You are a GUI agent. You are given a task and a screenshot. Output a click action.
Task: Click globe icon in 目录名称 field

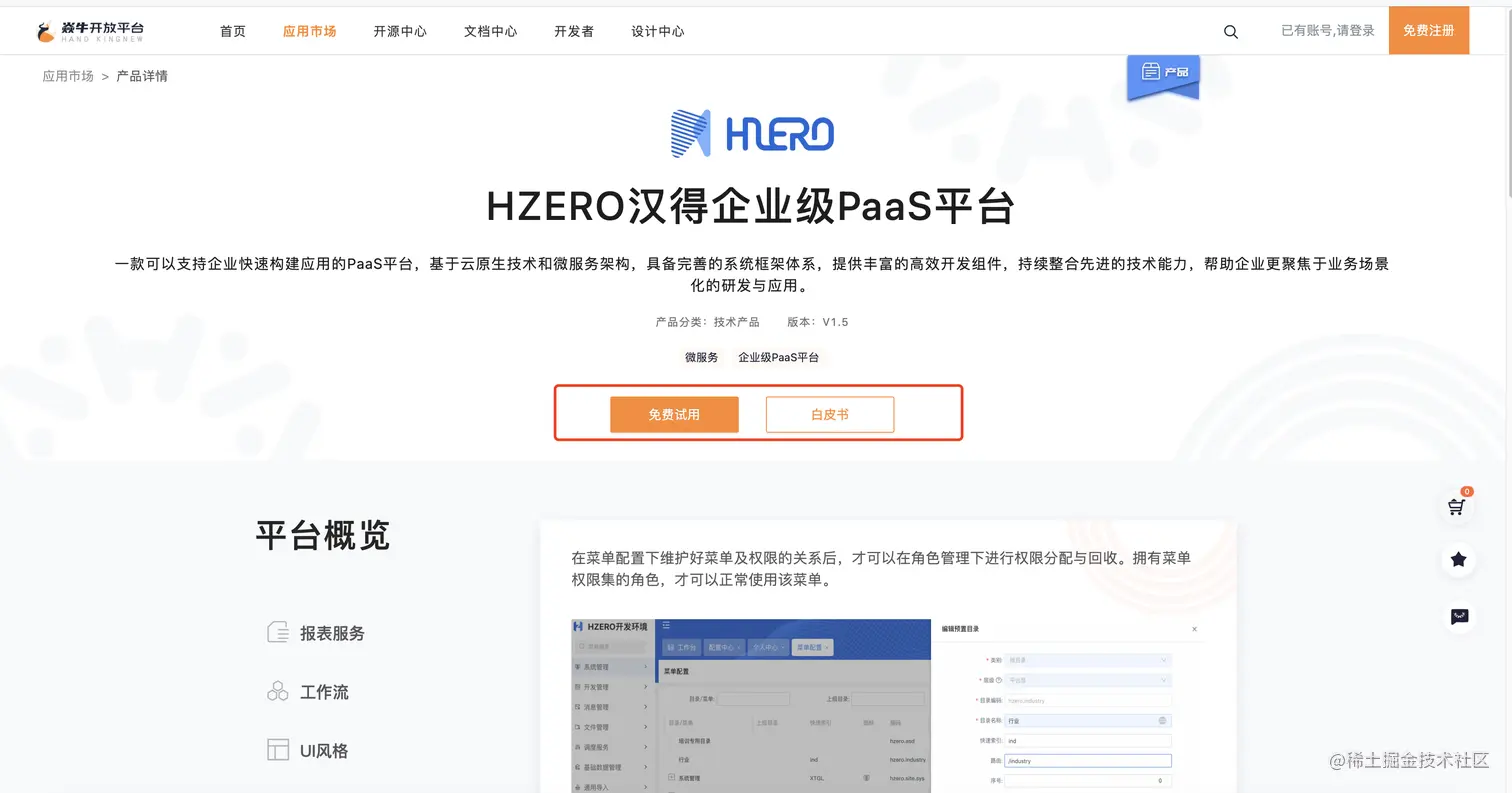[x=1162, y=720]
